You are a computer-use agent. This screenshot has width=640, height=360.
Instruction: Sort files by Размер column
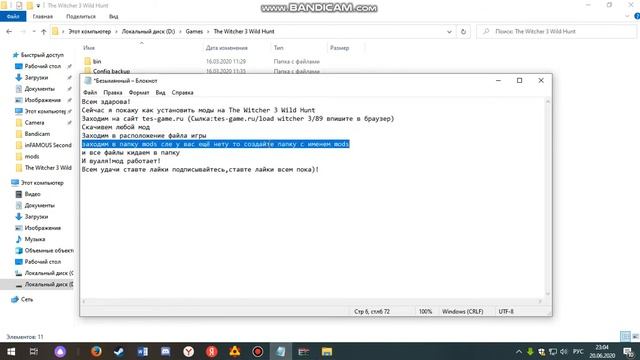coord(340,48)
